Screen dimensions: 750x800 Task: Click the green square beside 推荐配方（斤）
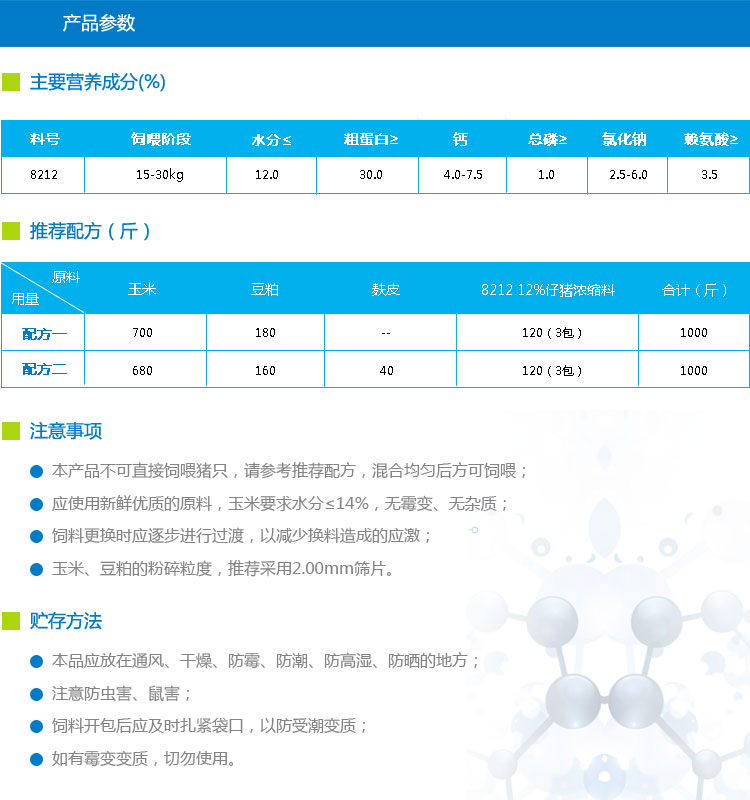(x=11, y=231)
